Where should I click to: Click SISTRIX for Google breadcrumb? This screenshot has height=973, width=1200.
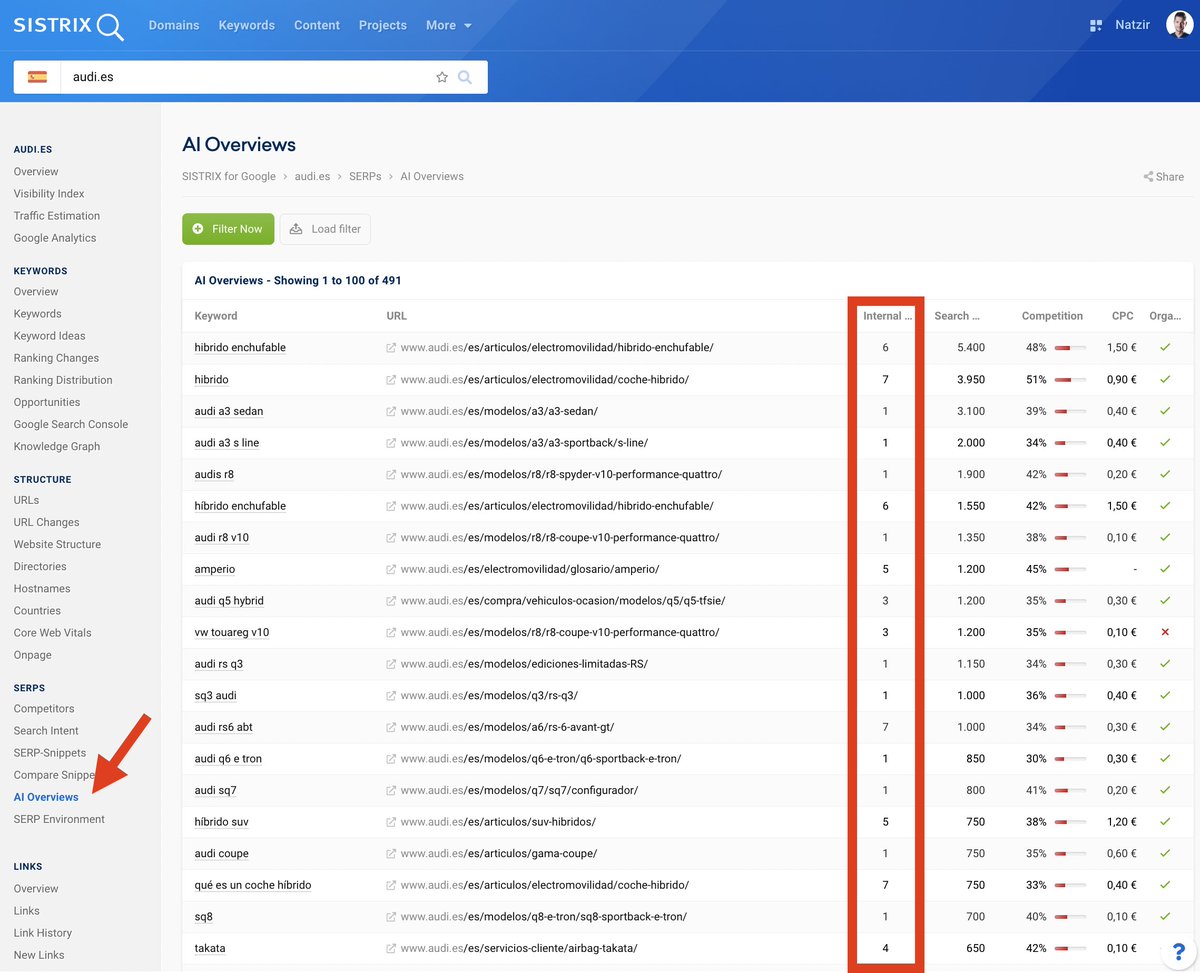tap(229, 177)
